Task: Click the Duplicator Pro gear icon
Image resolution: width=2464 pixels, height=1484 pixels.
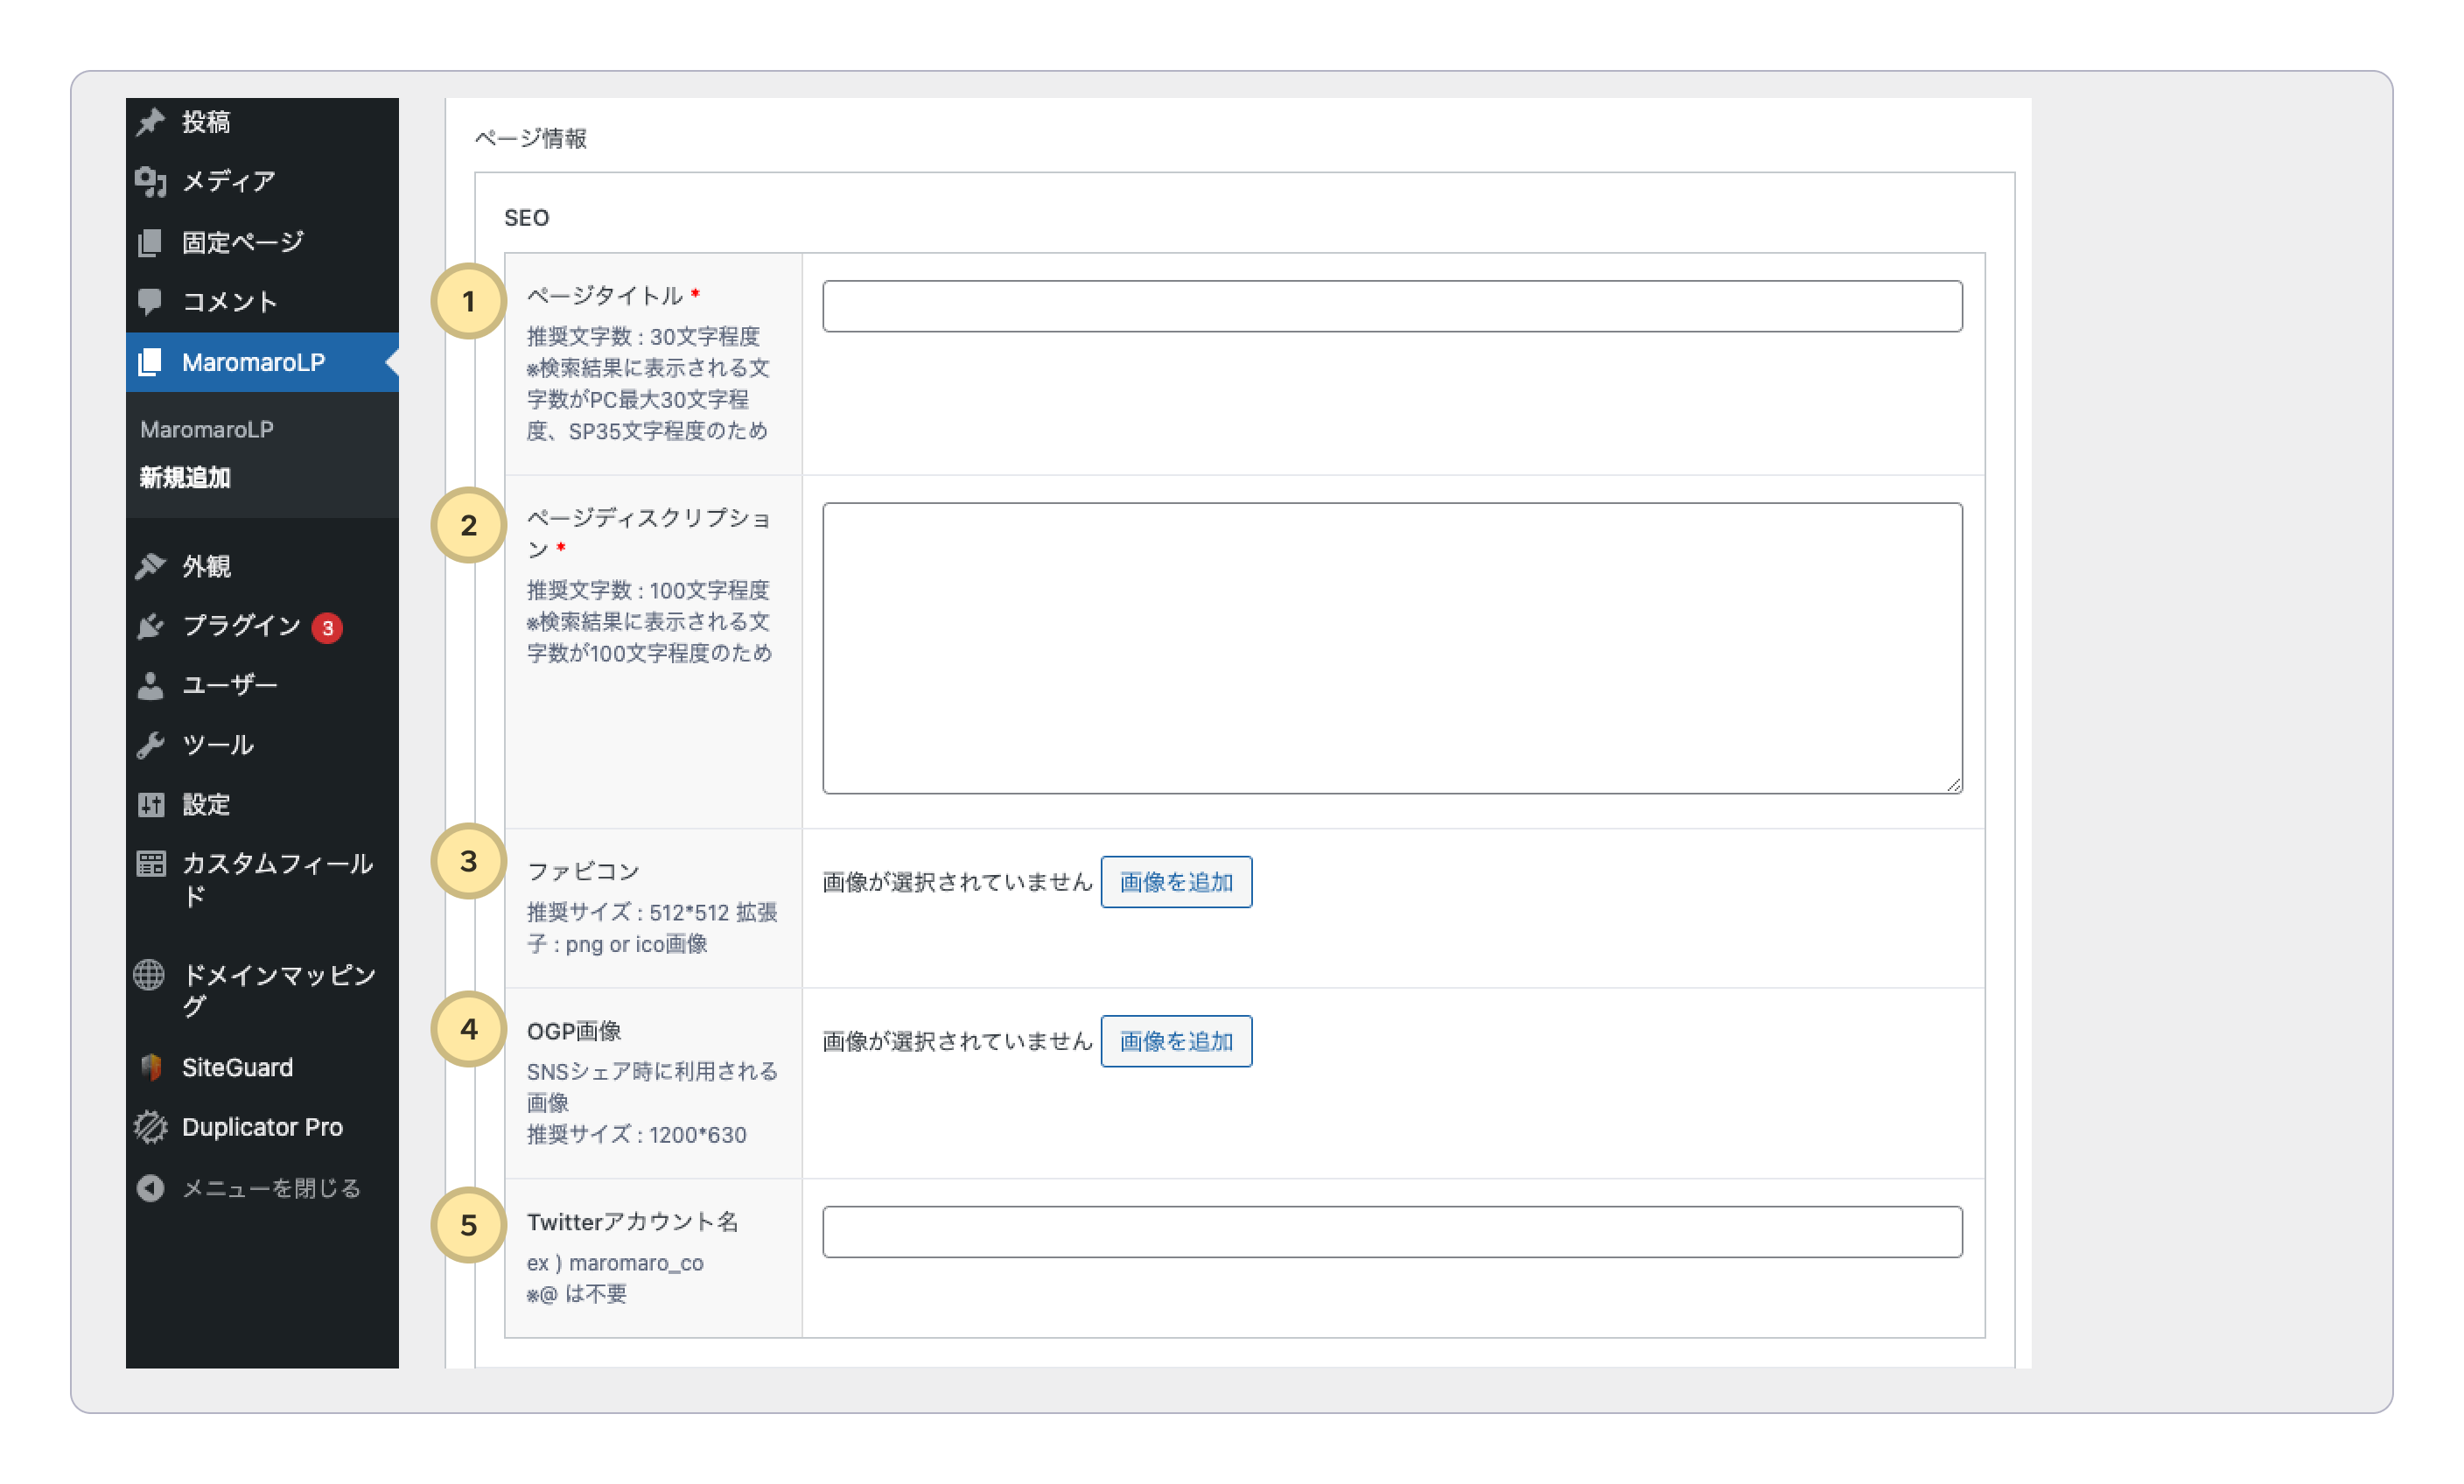Action: click(x=150, y=1127)
